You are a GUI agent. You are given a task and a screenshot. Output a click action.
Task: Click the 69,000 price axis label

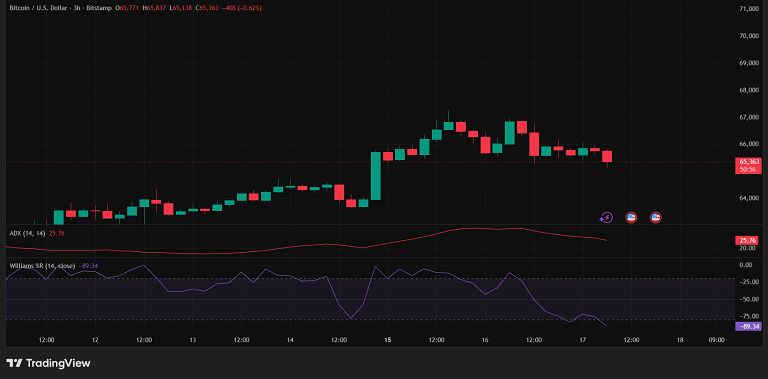(x=749, y=63)
